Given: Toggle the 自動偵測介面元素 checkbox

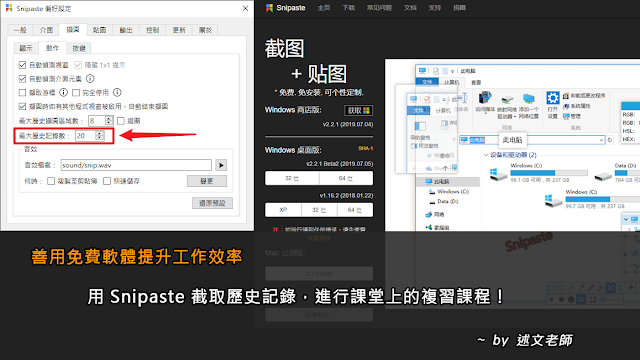Looking at the screenshot, I should 22,79.
